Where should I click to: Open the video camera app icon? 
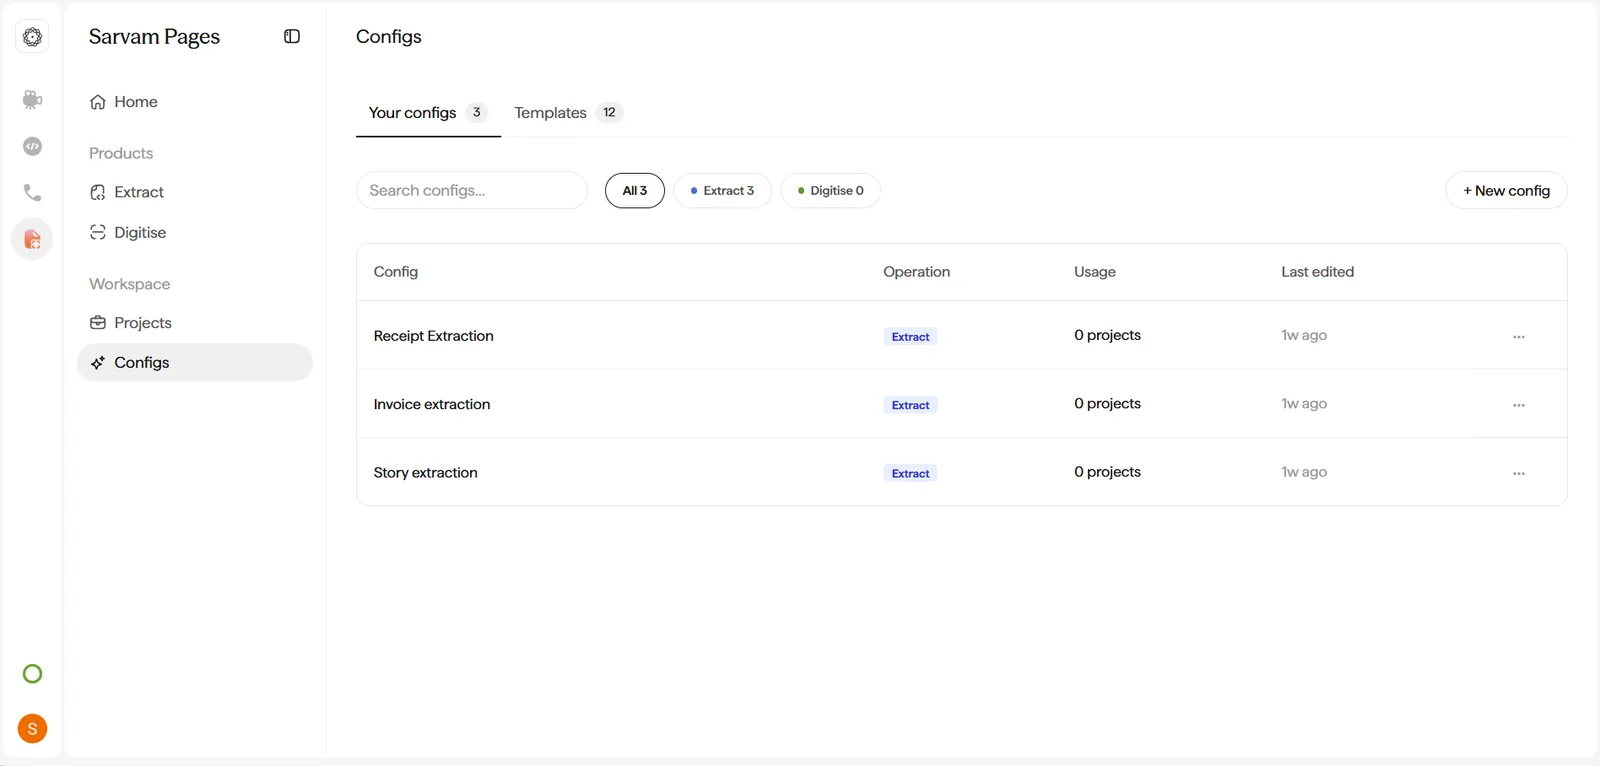tap(32, 99)
